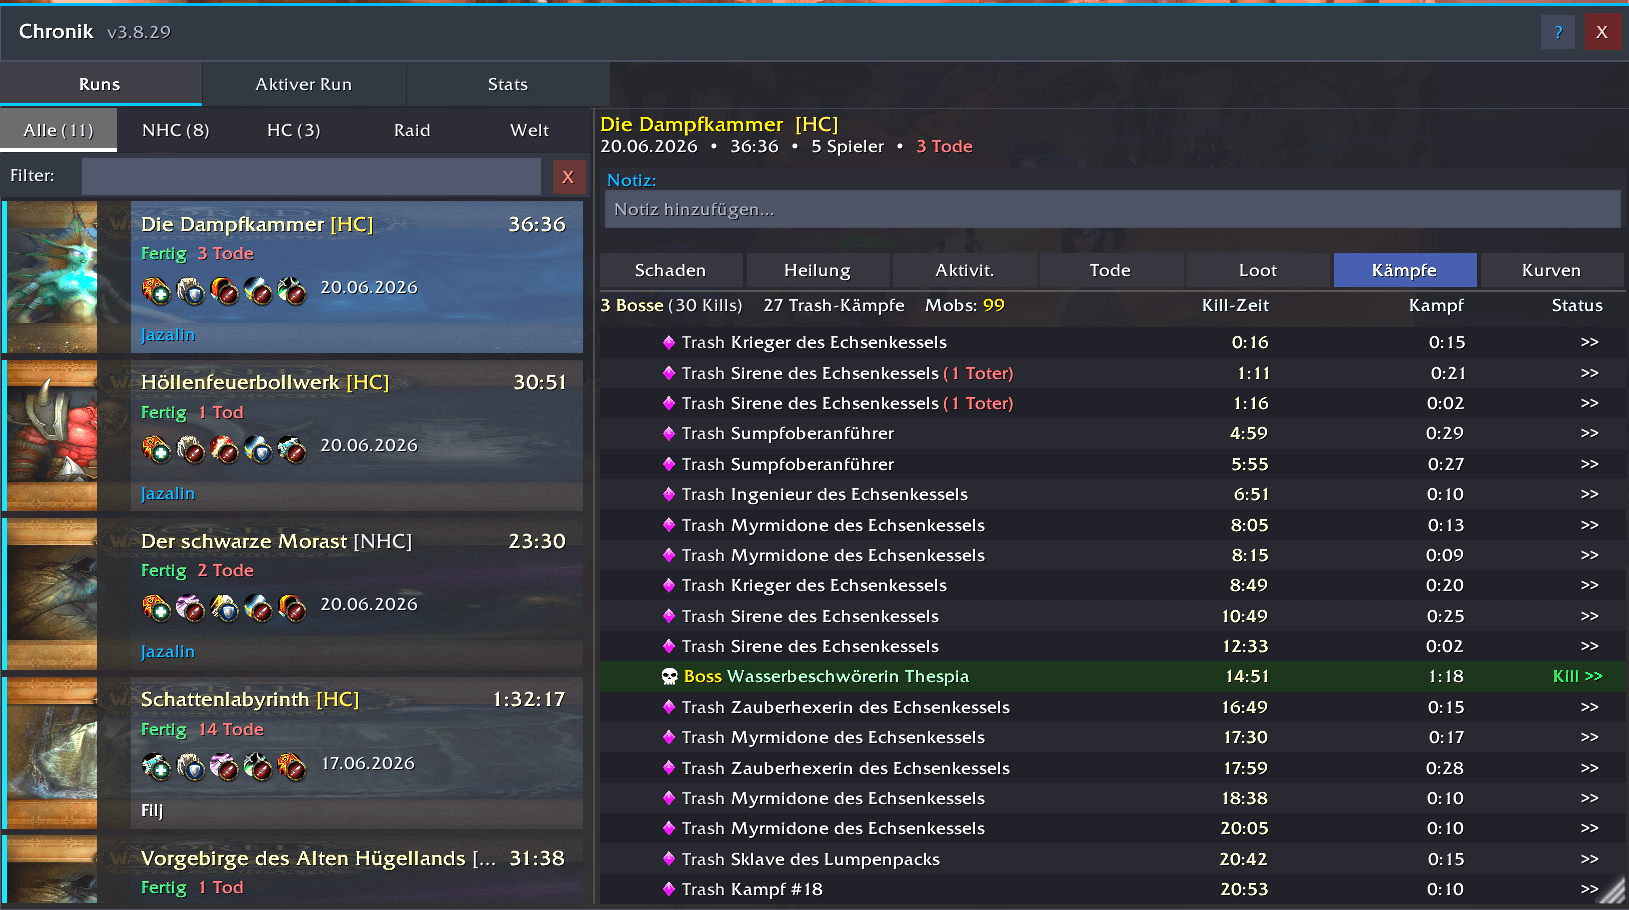Screen dimensions: 1629x910
Task: Expand the Sirene fight at 12:33 via >>
Action: [1589, 646]
